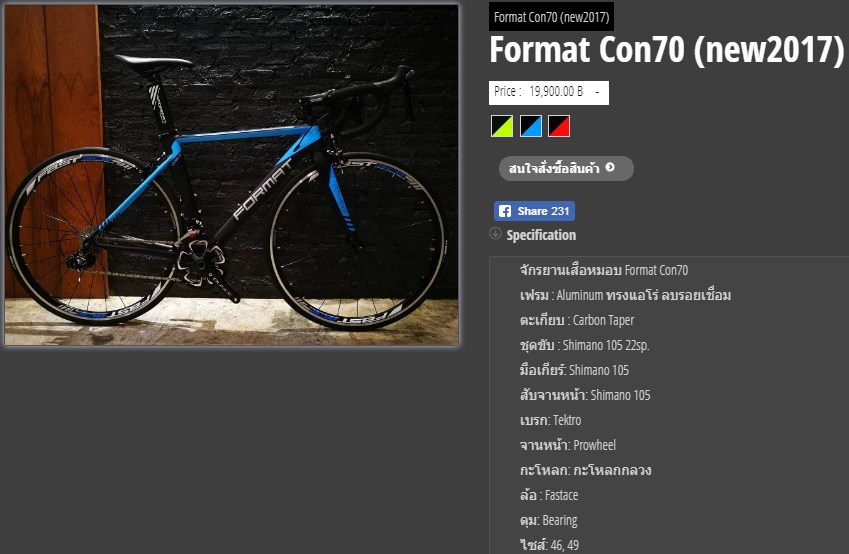Click the arrow icon inside the order button
This screenshot has height=554, width=849.
[x=610, y=167]
